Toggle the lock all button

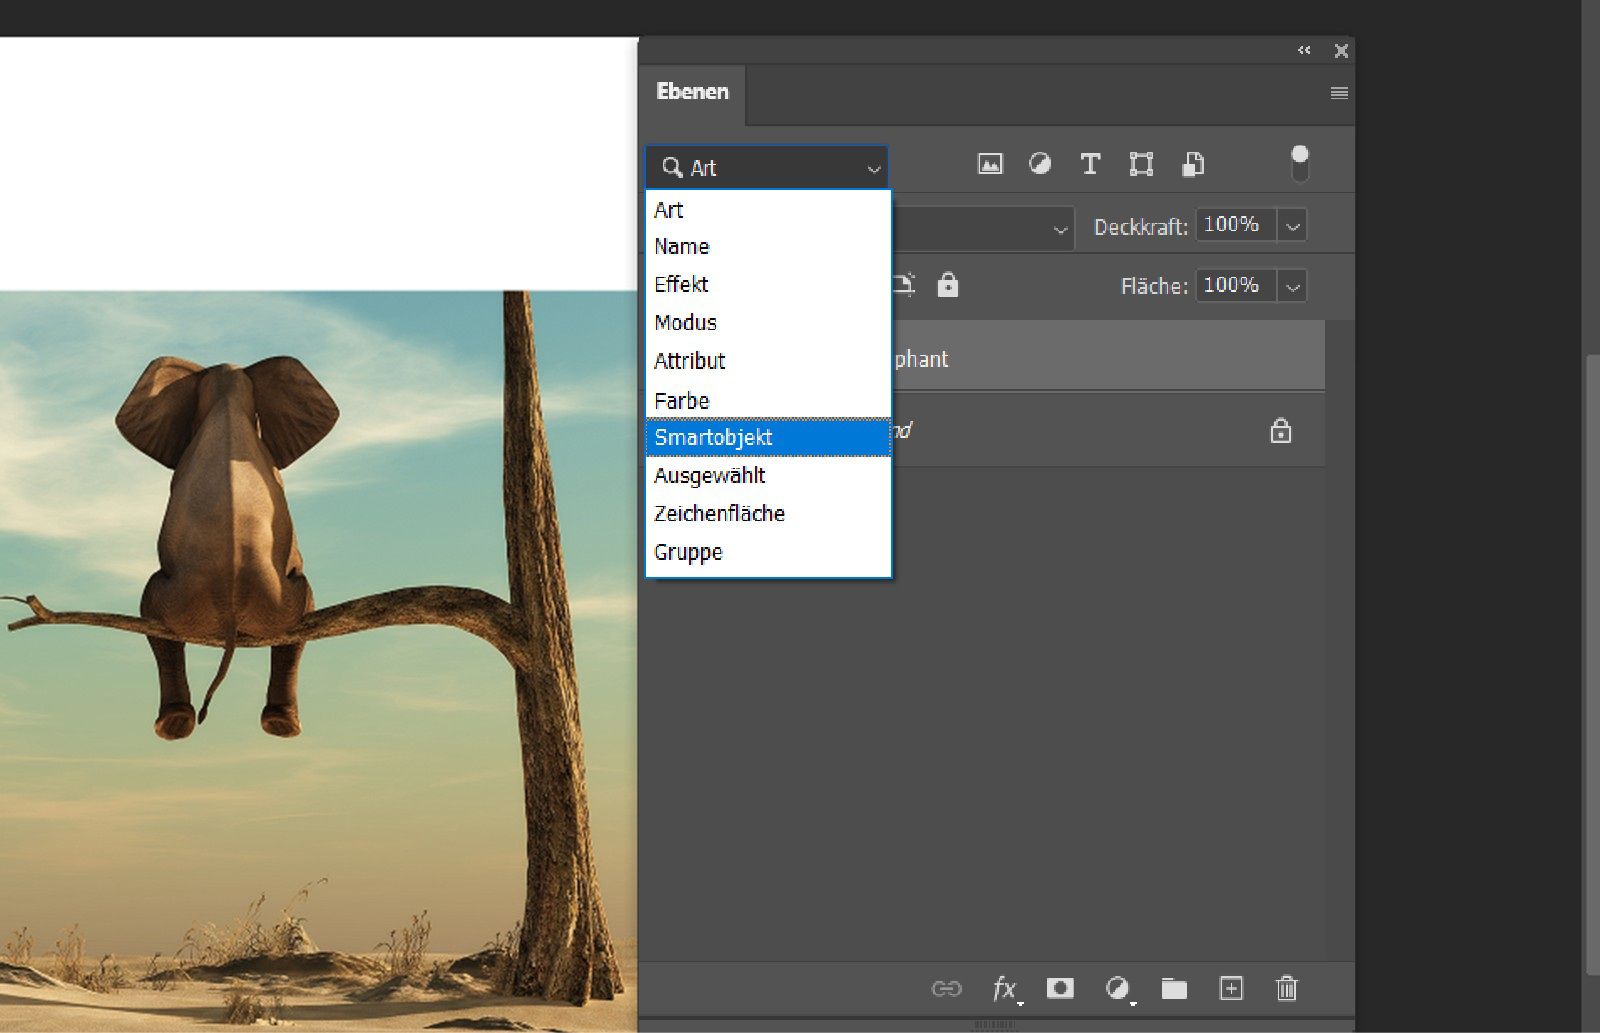(x=947, y=286)
